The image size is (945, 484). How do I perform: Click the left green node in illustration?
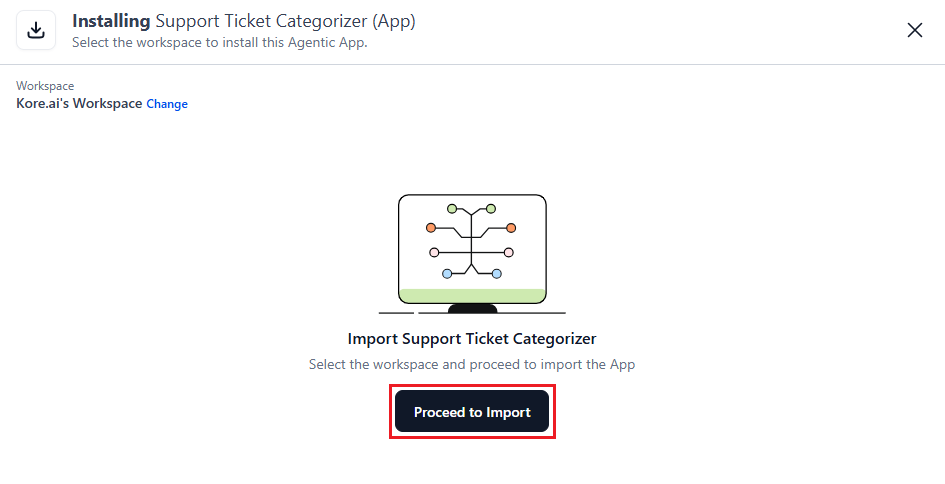[x=452, y=209]
